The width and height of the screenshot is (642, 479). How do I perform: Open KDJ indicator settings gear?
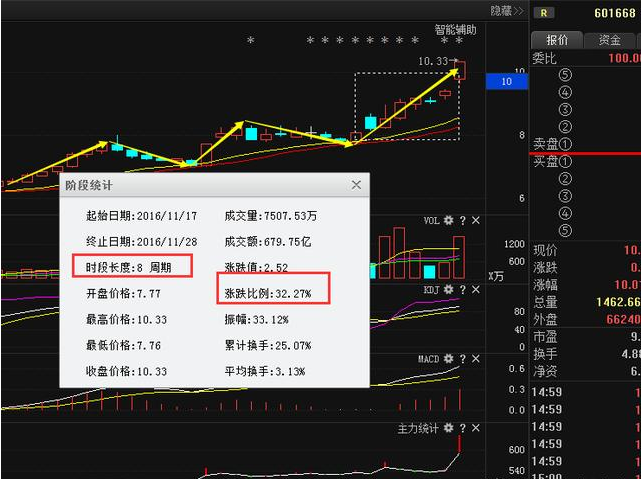449,289
